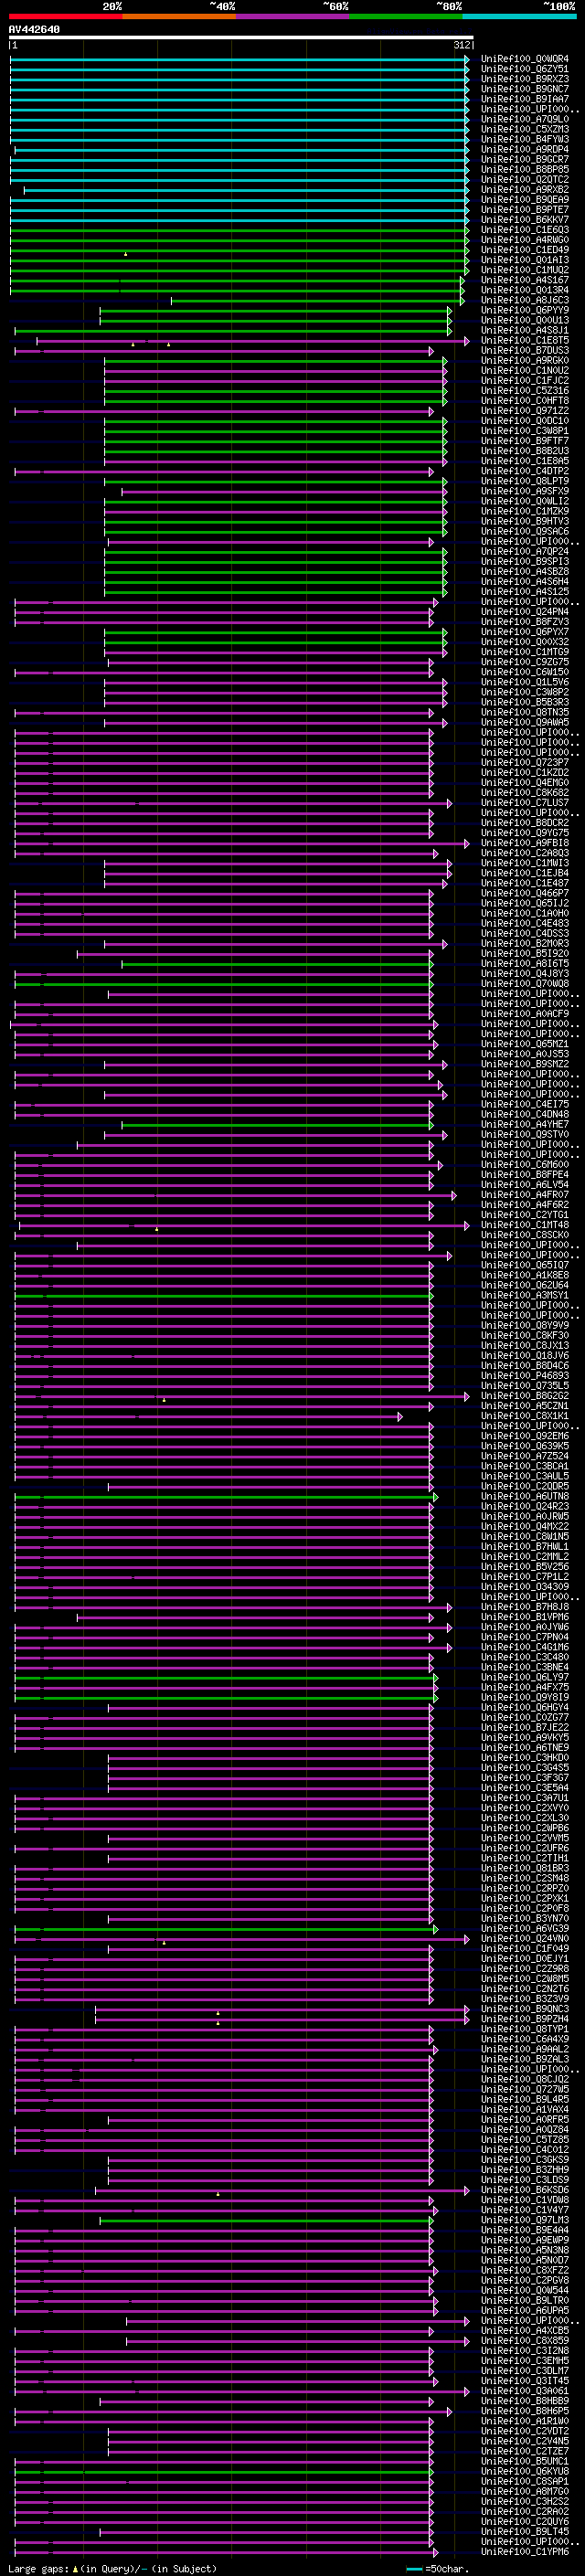Image resolution: width=585 pixels, height=2576 pixels.
Task: Click the UniRef100_C1E6Q3 label
Action: (525, 230)
